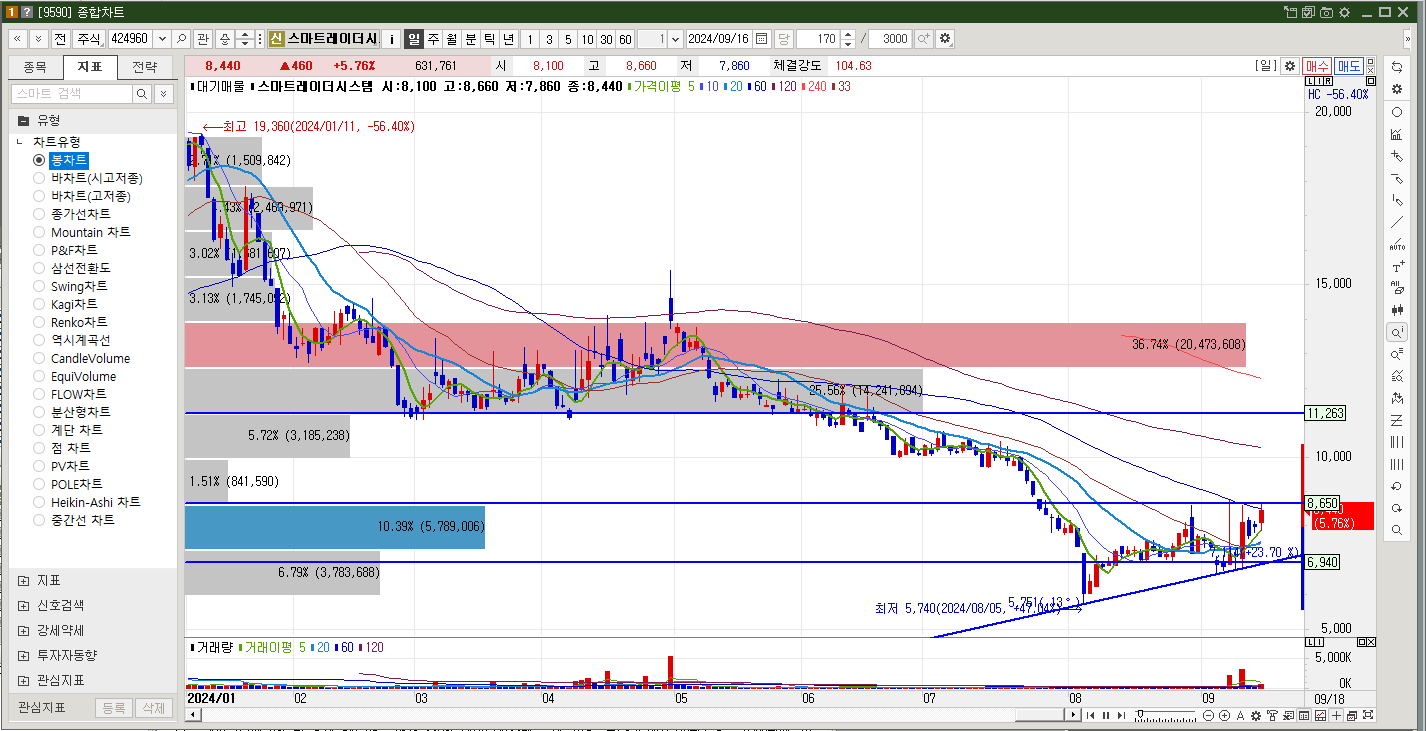Click the smart search input field
This screenshot has width=1426, height=731.
tap(71, 93)
